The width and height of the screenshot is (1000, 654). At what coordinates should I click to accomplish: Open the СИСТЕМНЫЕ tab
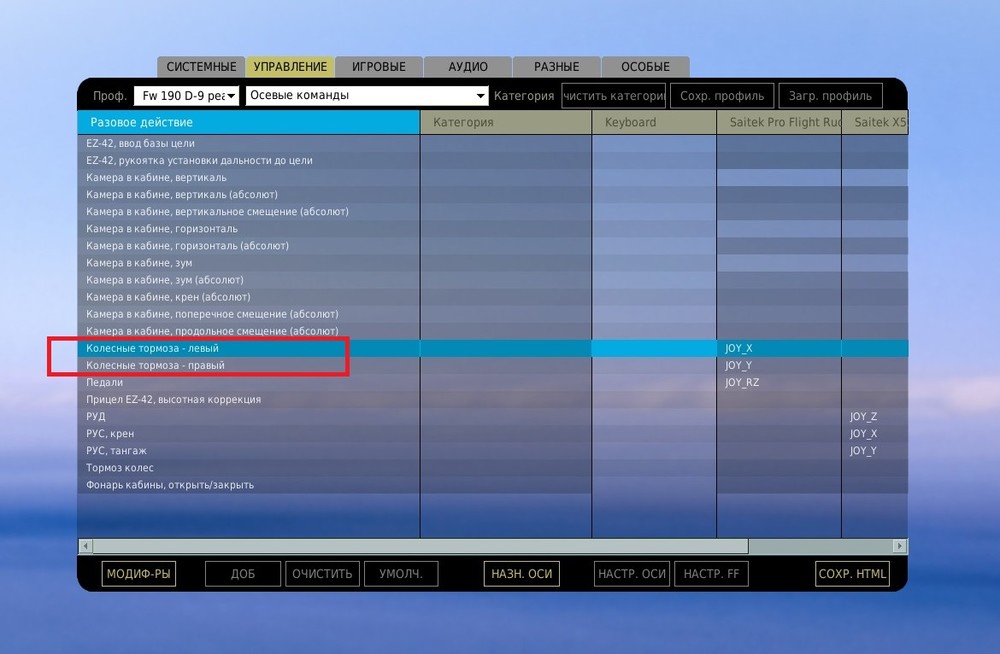(x=201, y=67)
